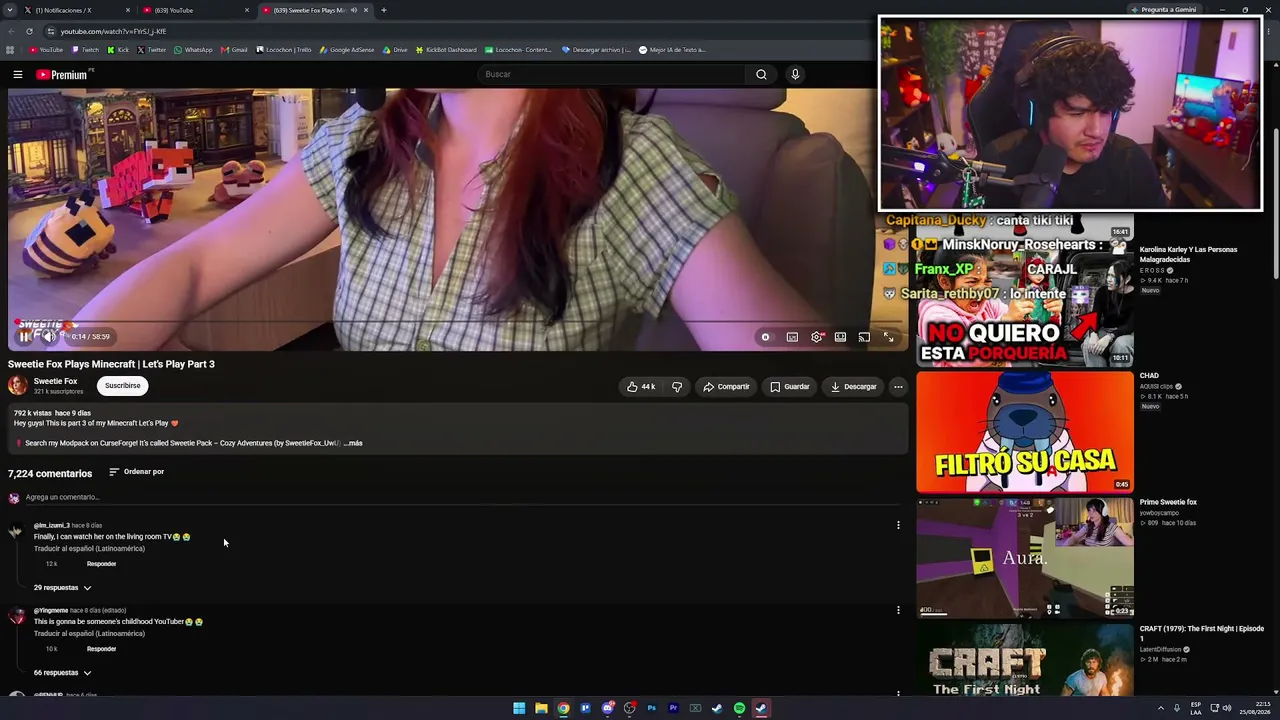This screenshot has width=1280, height=720.
Task: Open the Twitch bookmark
Action: tap(85, 50)
